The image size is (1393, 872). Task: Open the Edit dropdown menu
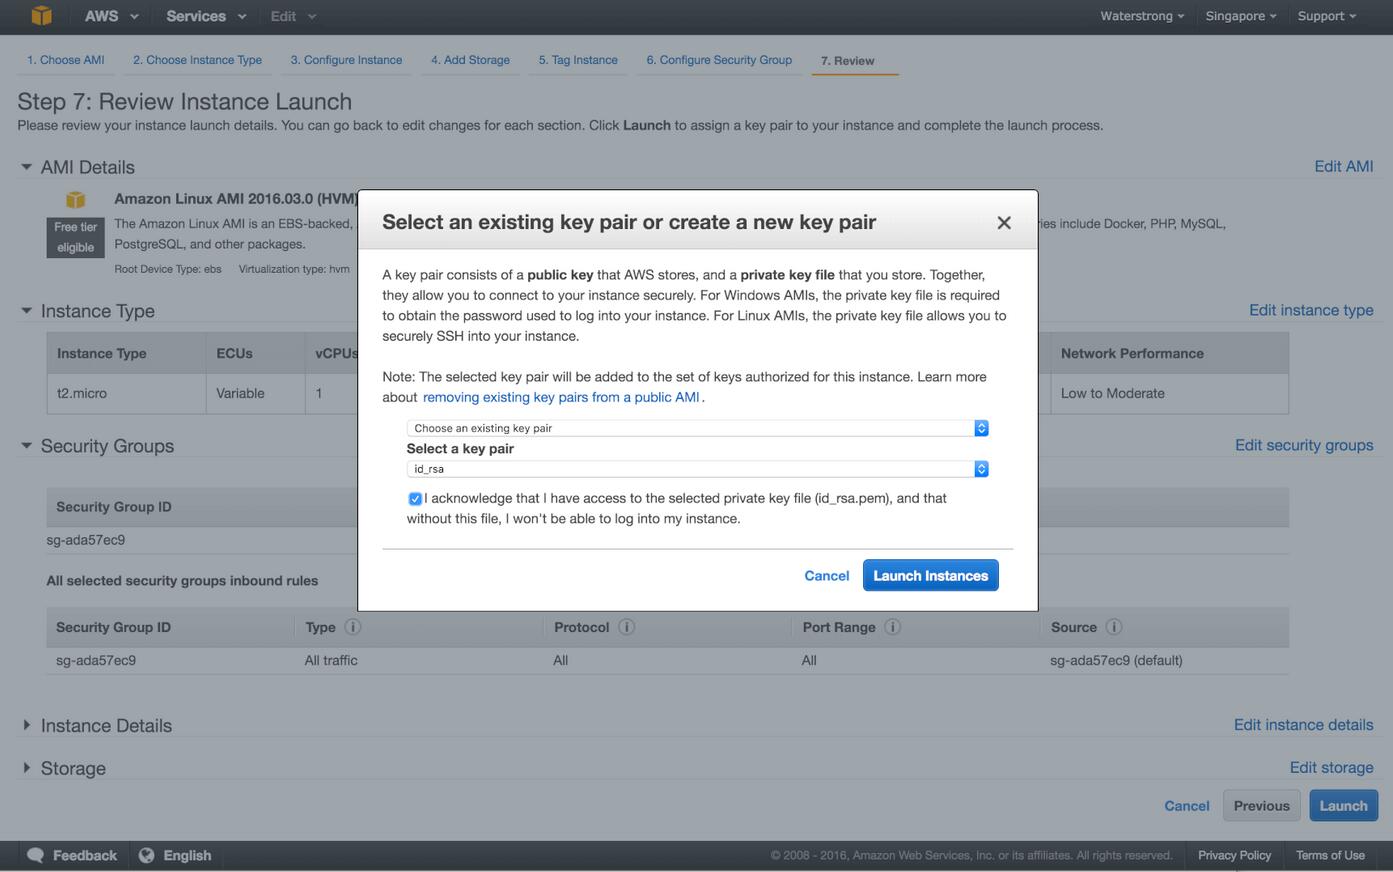coord(293,16)
